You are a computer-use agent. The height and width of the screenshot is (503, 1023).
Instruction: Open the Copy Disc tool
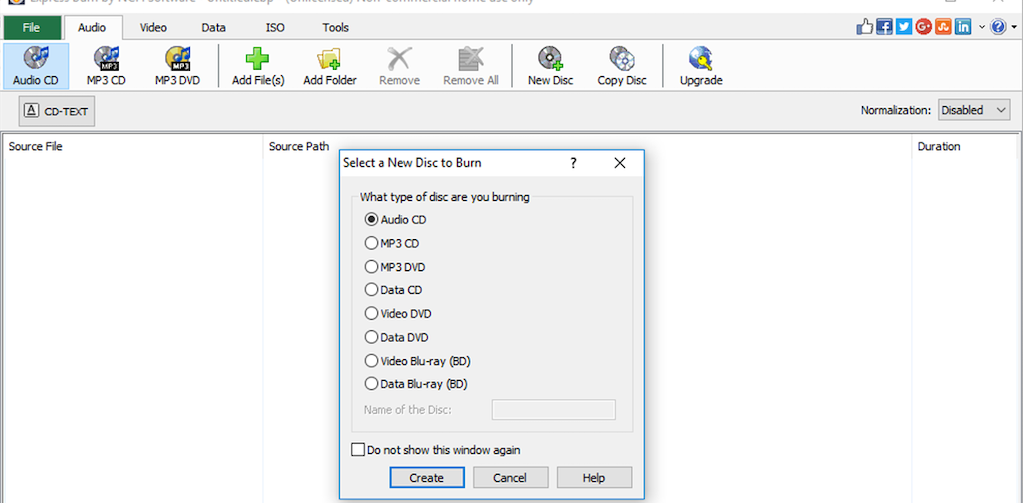click(622, 66)
